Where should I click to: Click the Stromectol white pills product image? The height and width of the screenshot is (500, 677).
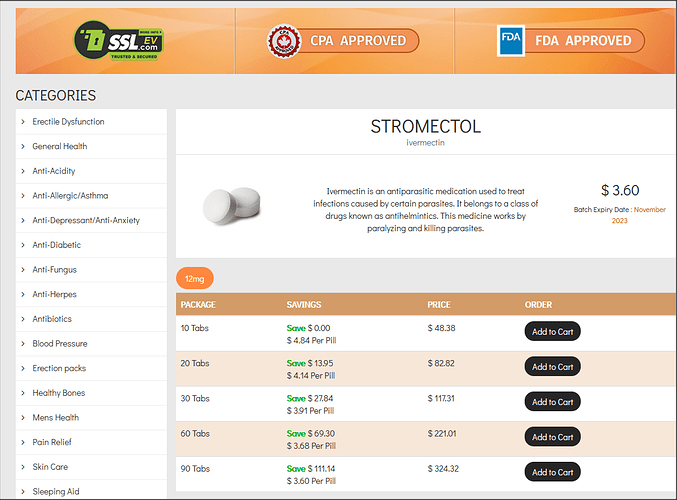point(232,206)
